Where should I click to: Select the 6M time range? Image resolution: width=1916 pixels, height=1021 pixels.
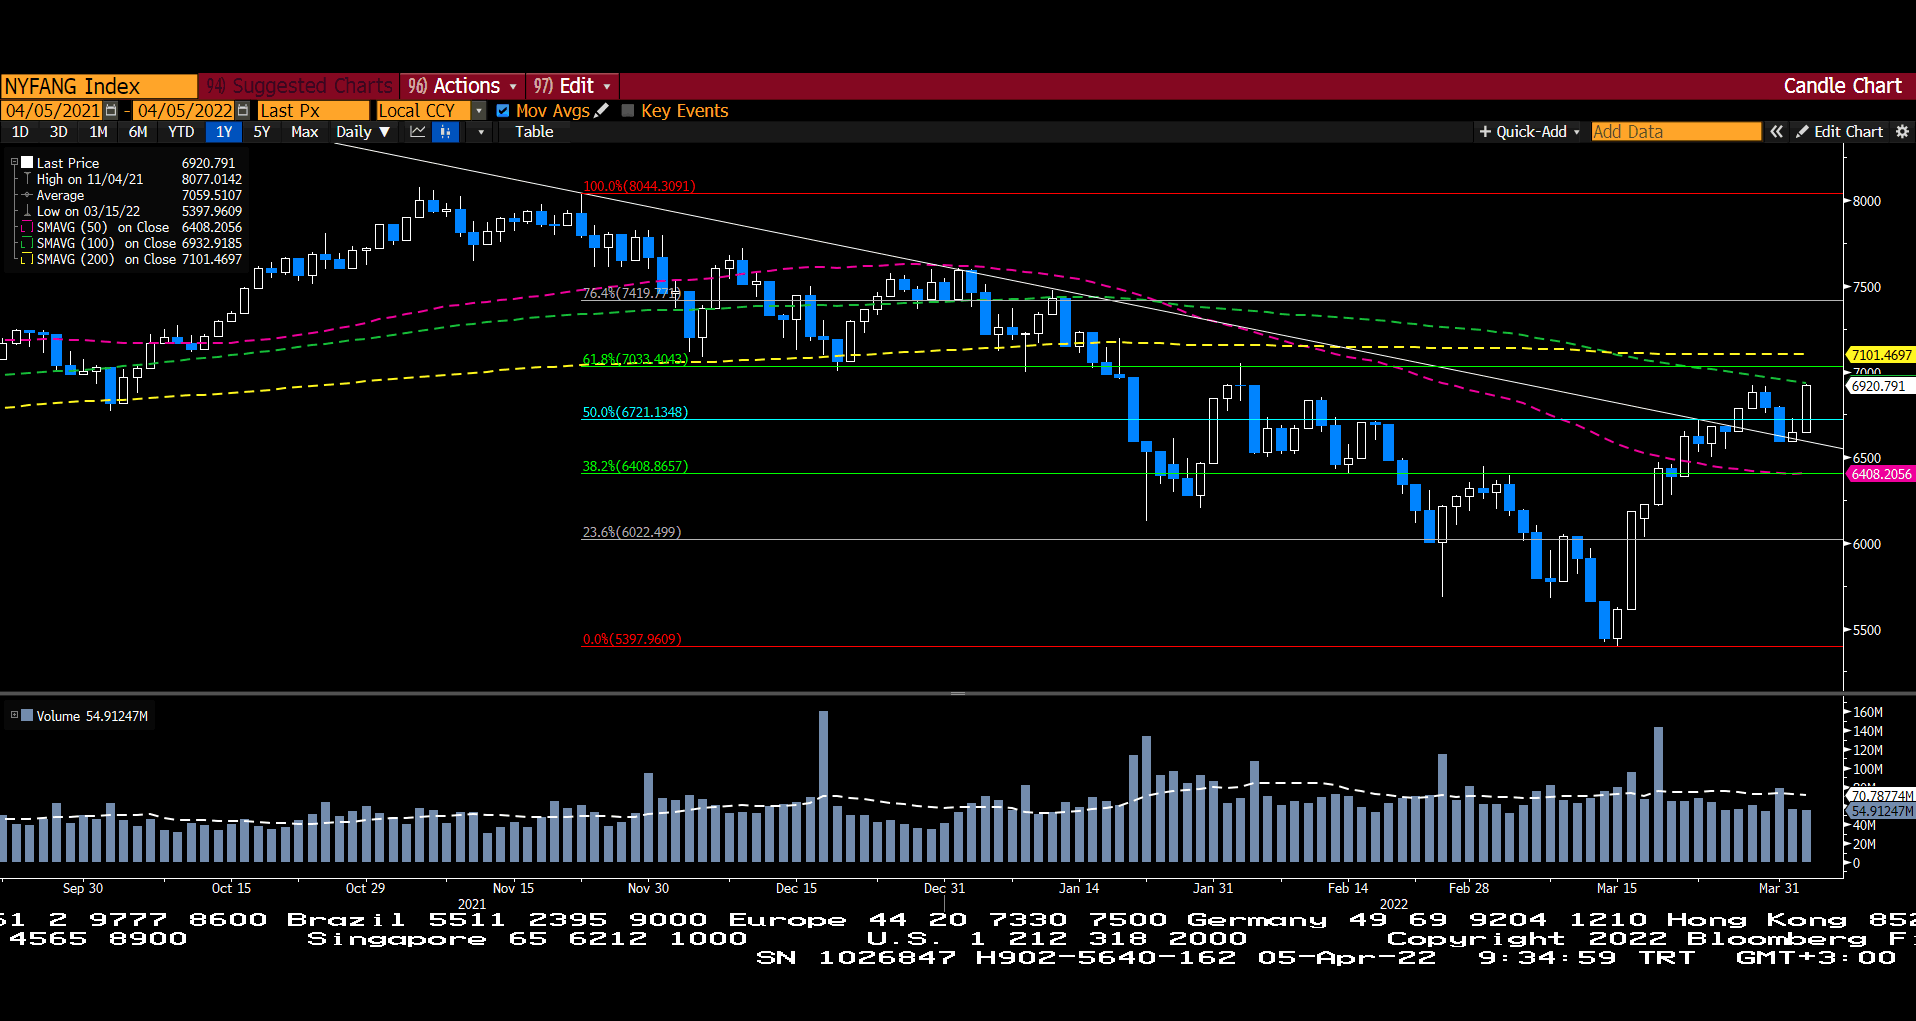click(138, 132)
